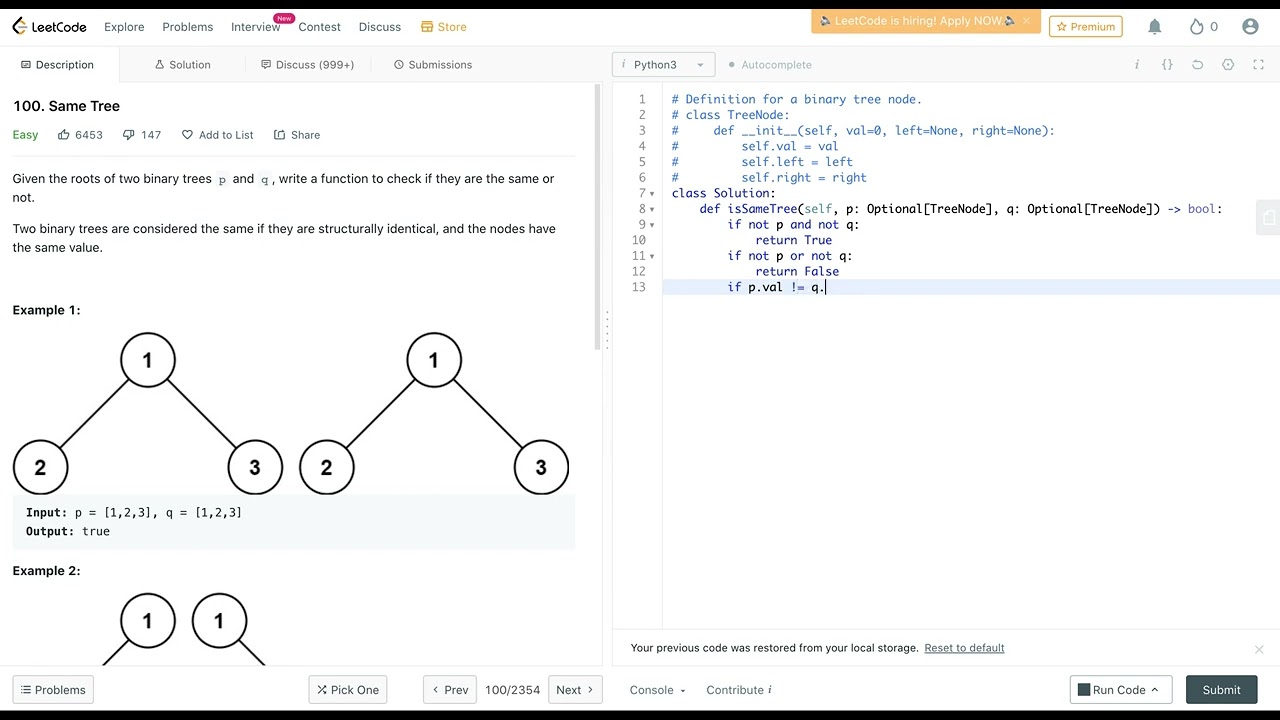Click the Example 1 tree diagram

point(291,414)
